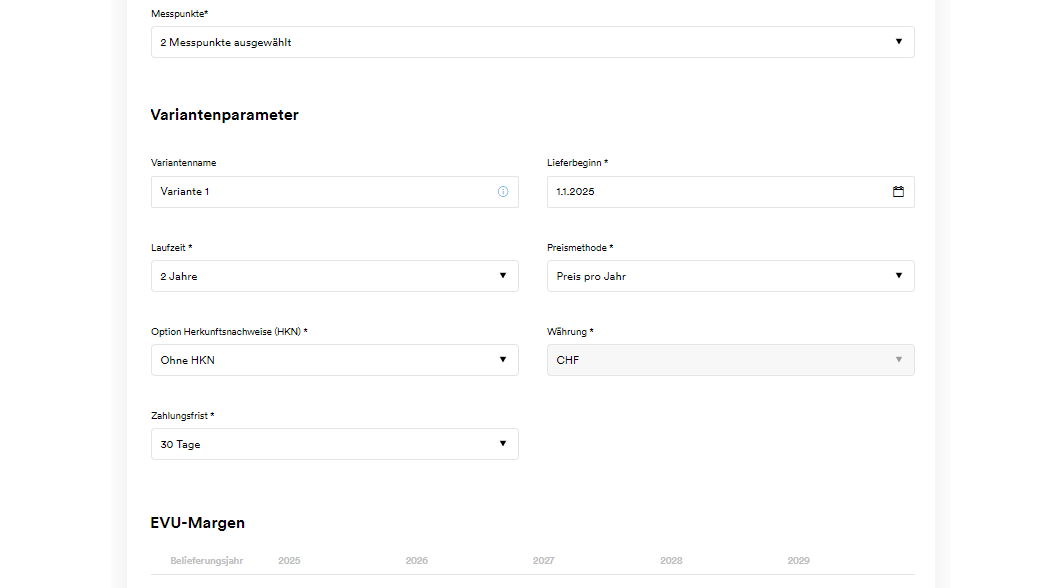Click the Preismethode field label
The image size is (1047, 588).
coord(580,247)
